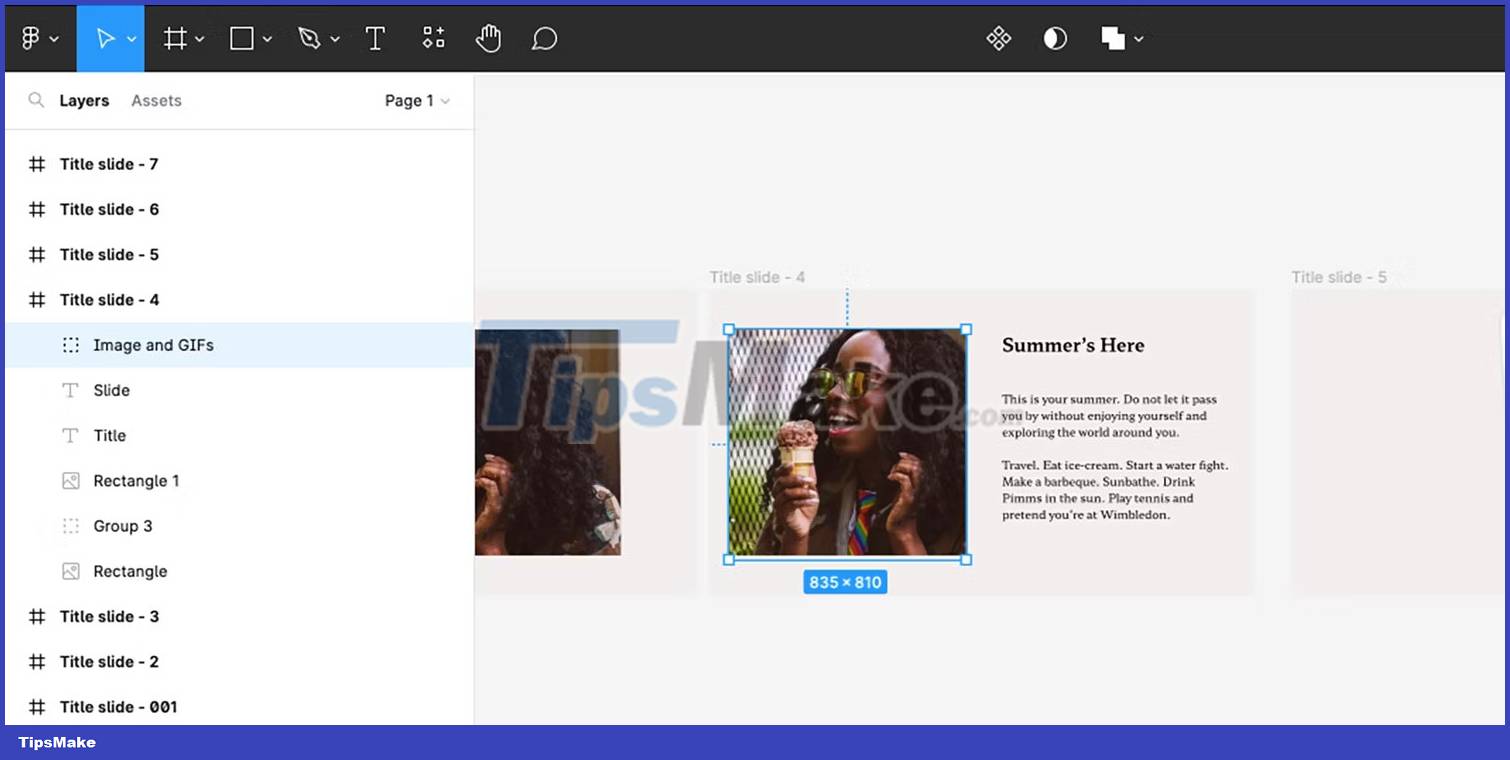This screenshot has width=1510, height=760.
Task: Open the shape tools dropdown
Action: pos(267,38)
